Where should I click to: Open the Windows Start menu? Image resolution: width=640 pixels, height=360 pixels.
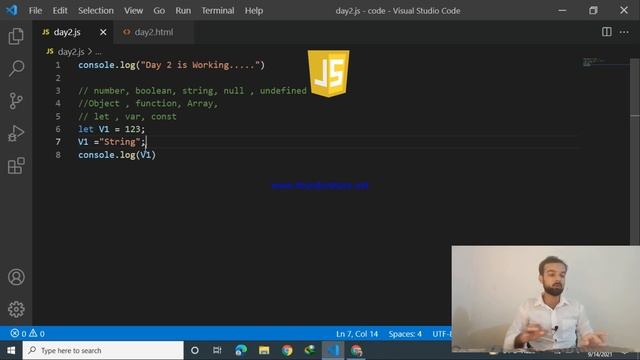coord(11,350)
